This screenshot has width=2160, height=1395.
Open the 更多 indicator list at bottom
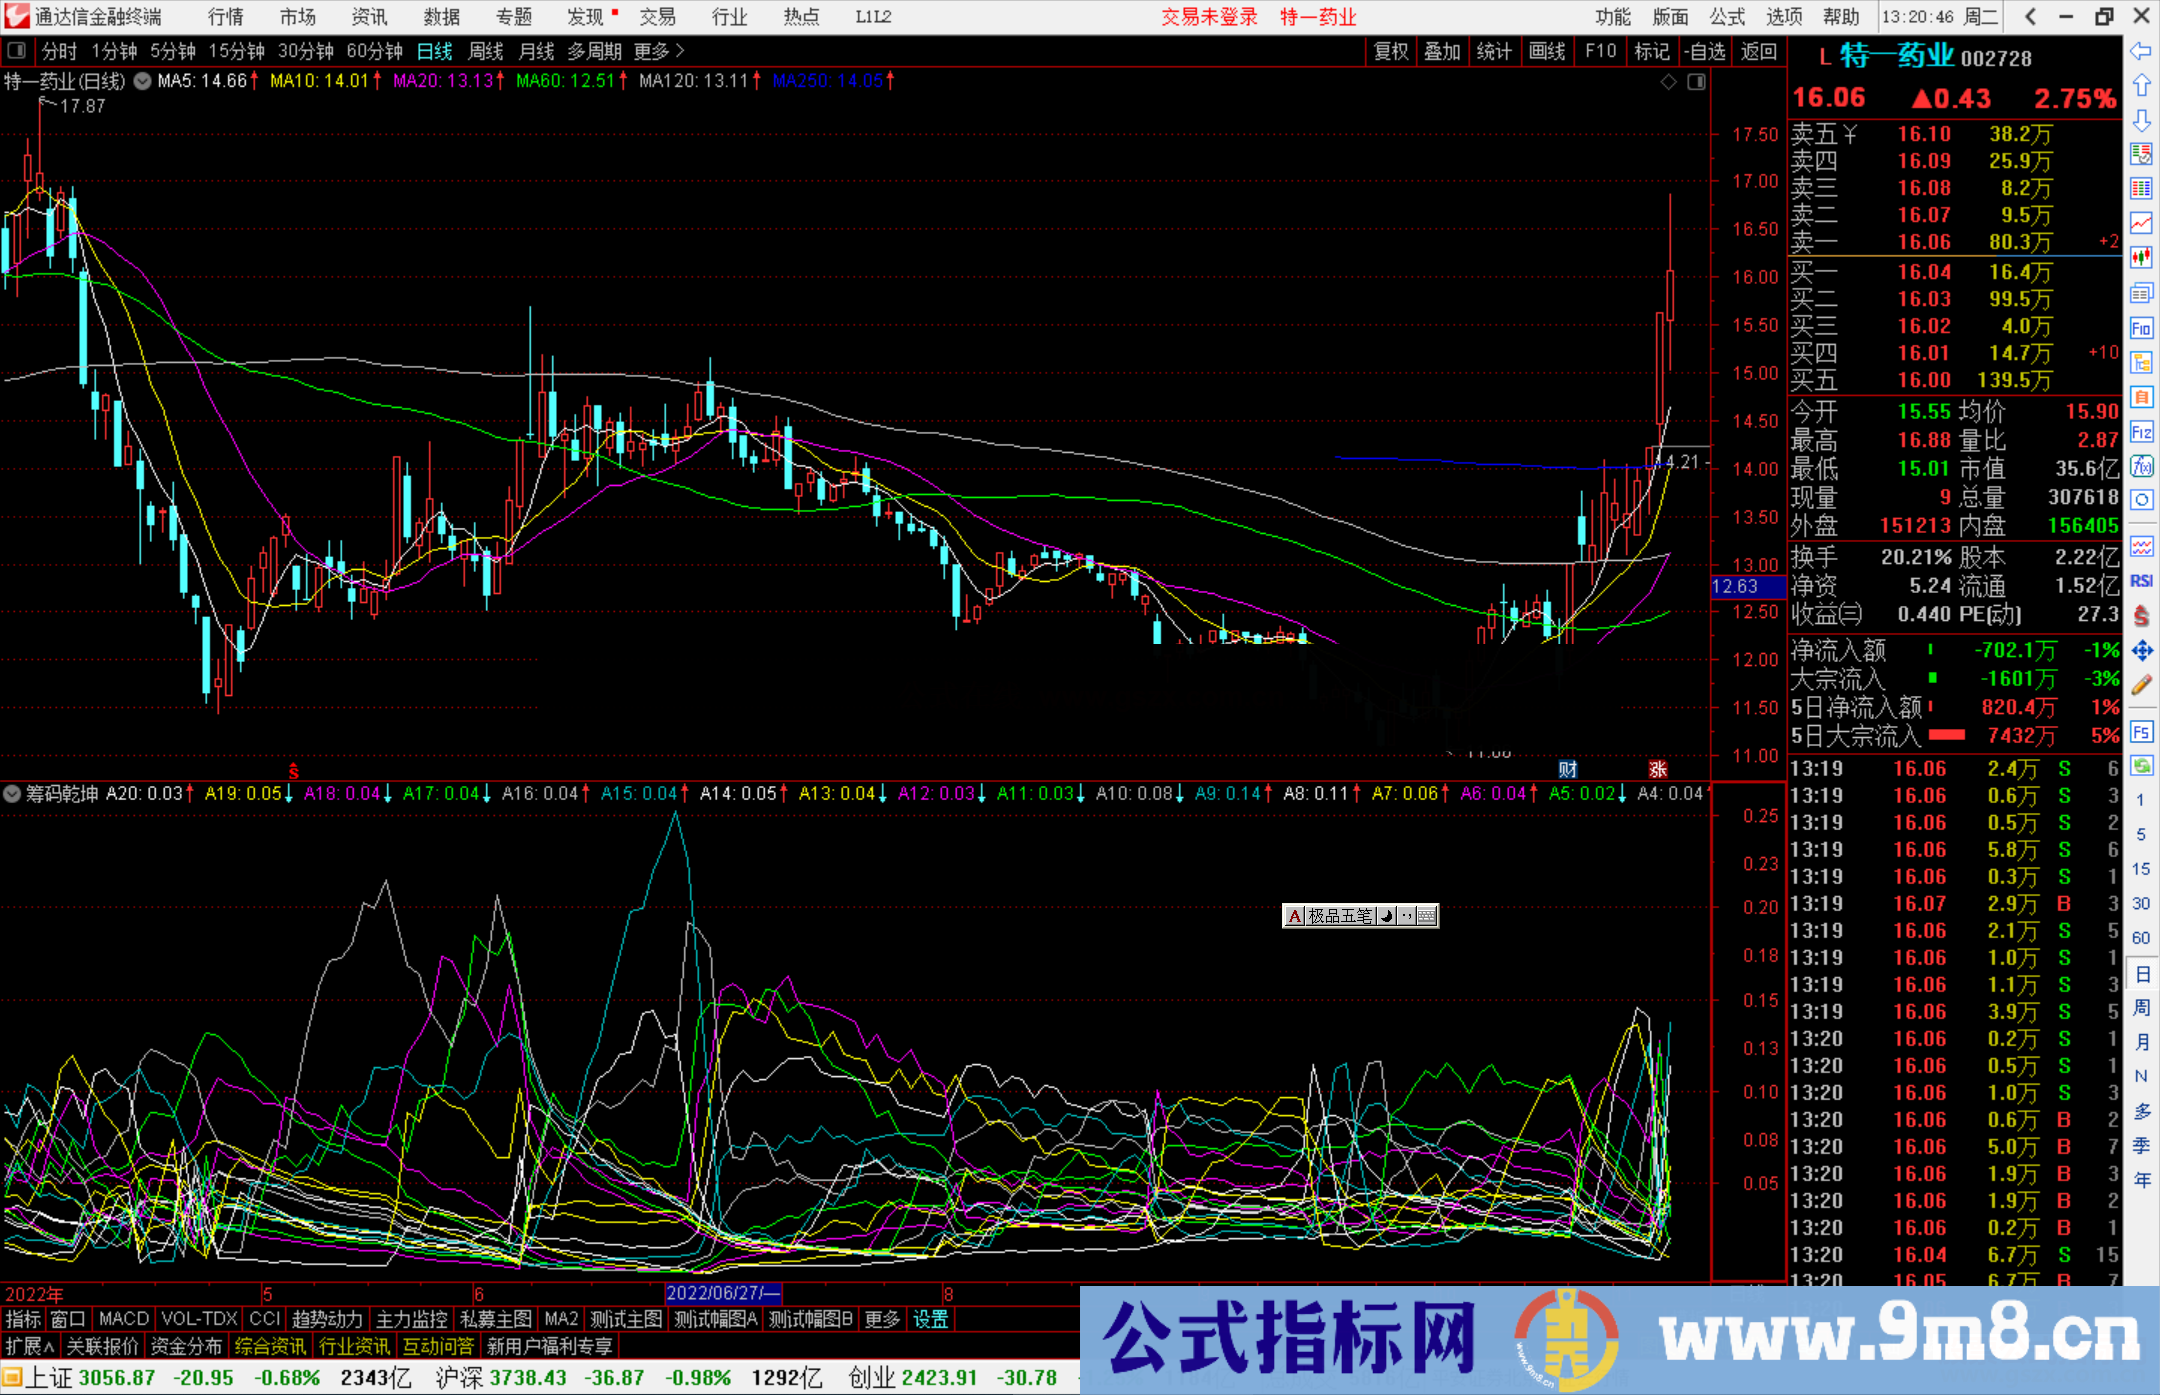tap(882, 1319)
